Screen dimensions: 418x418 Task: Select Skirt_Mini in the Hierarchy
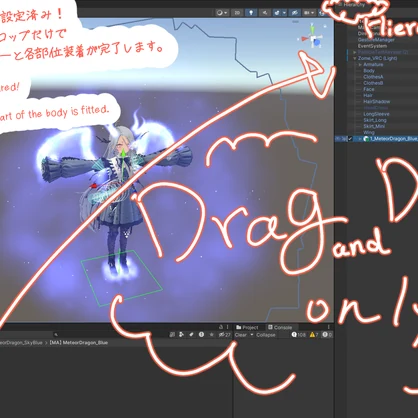(x=374, y=126)
